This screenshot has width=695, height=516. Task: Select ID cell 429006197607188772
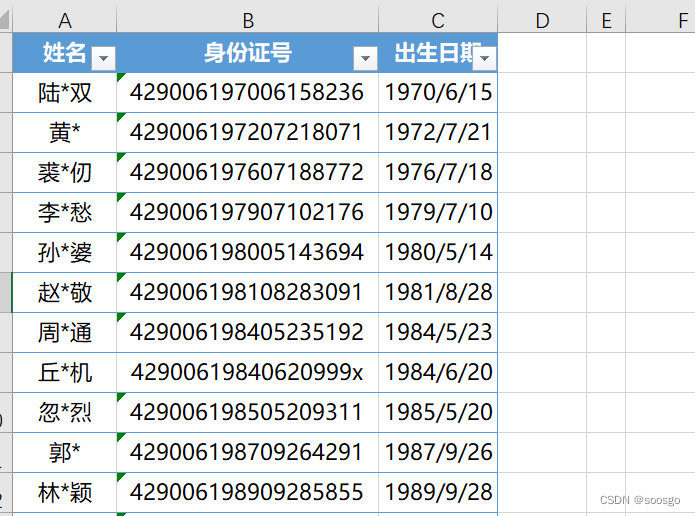247,172
